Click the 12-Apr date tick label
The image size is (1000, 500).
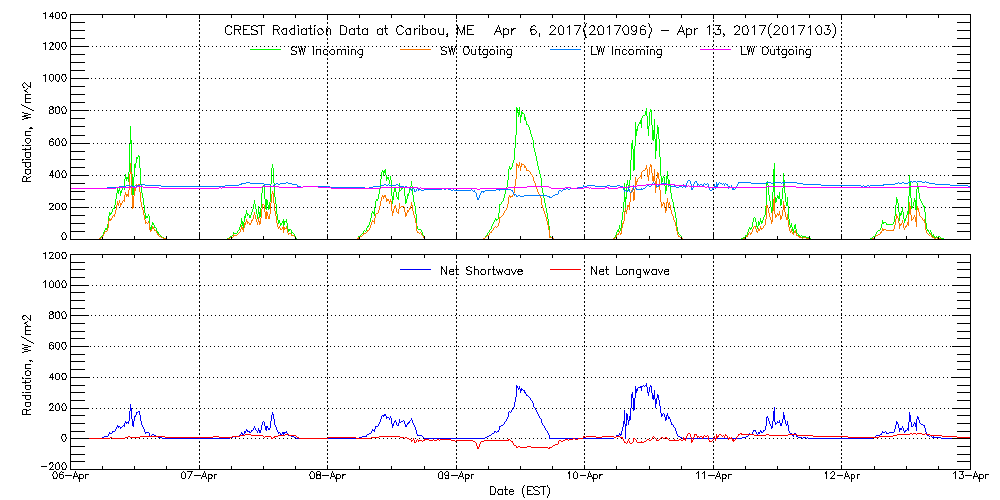coord(841,478)
